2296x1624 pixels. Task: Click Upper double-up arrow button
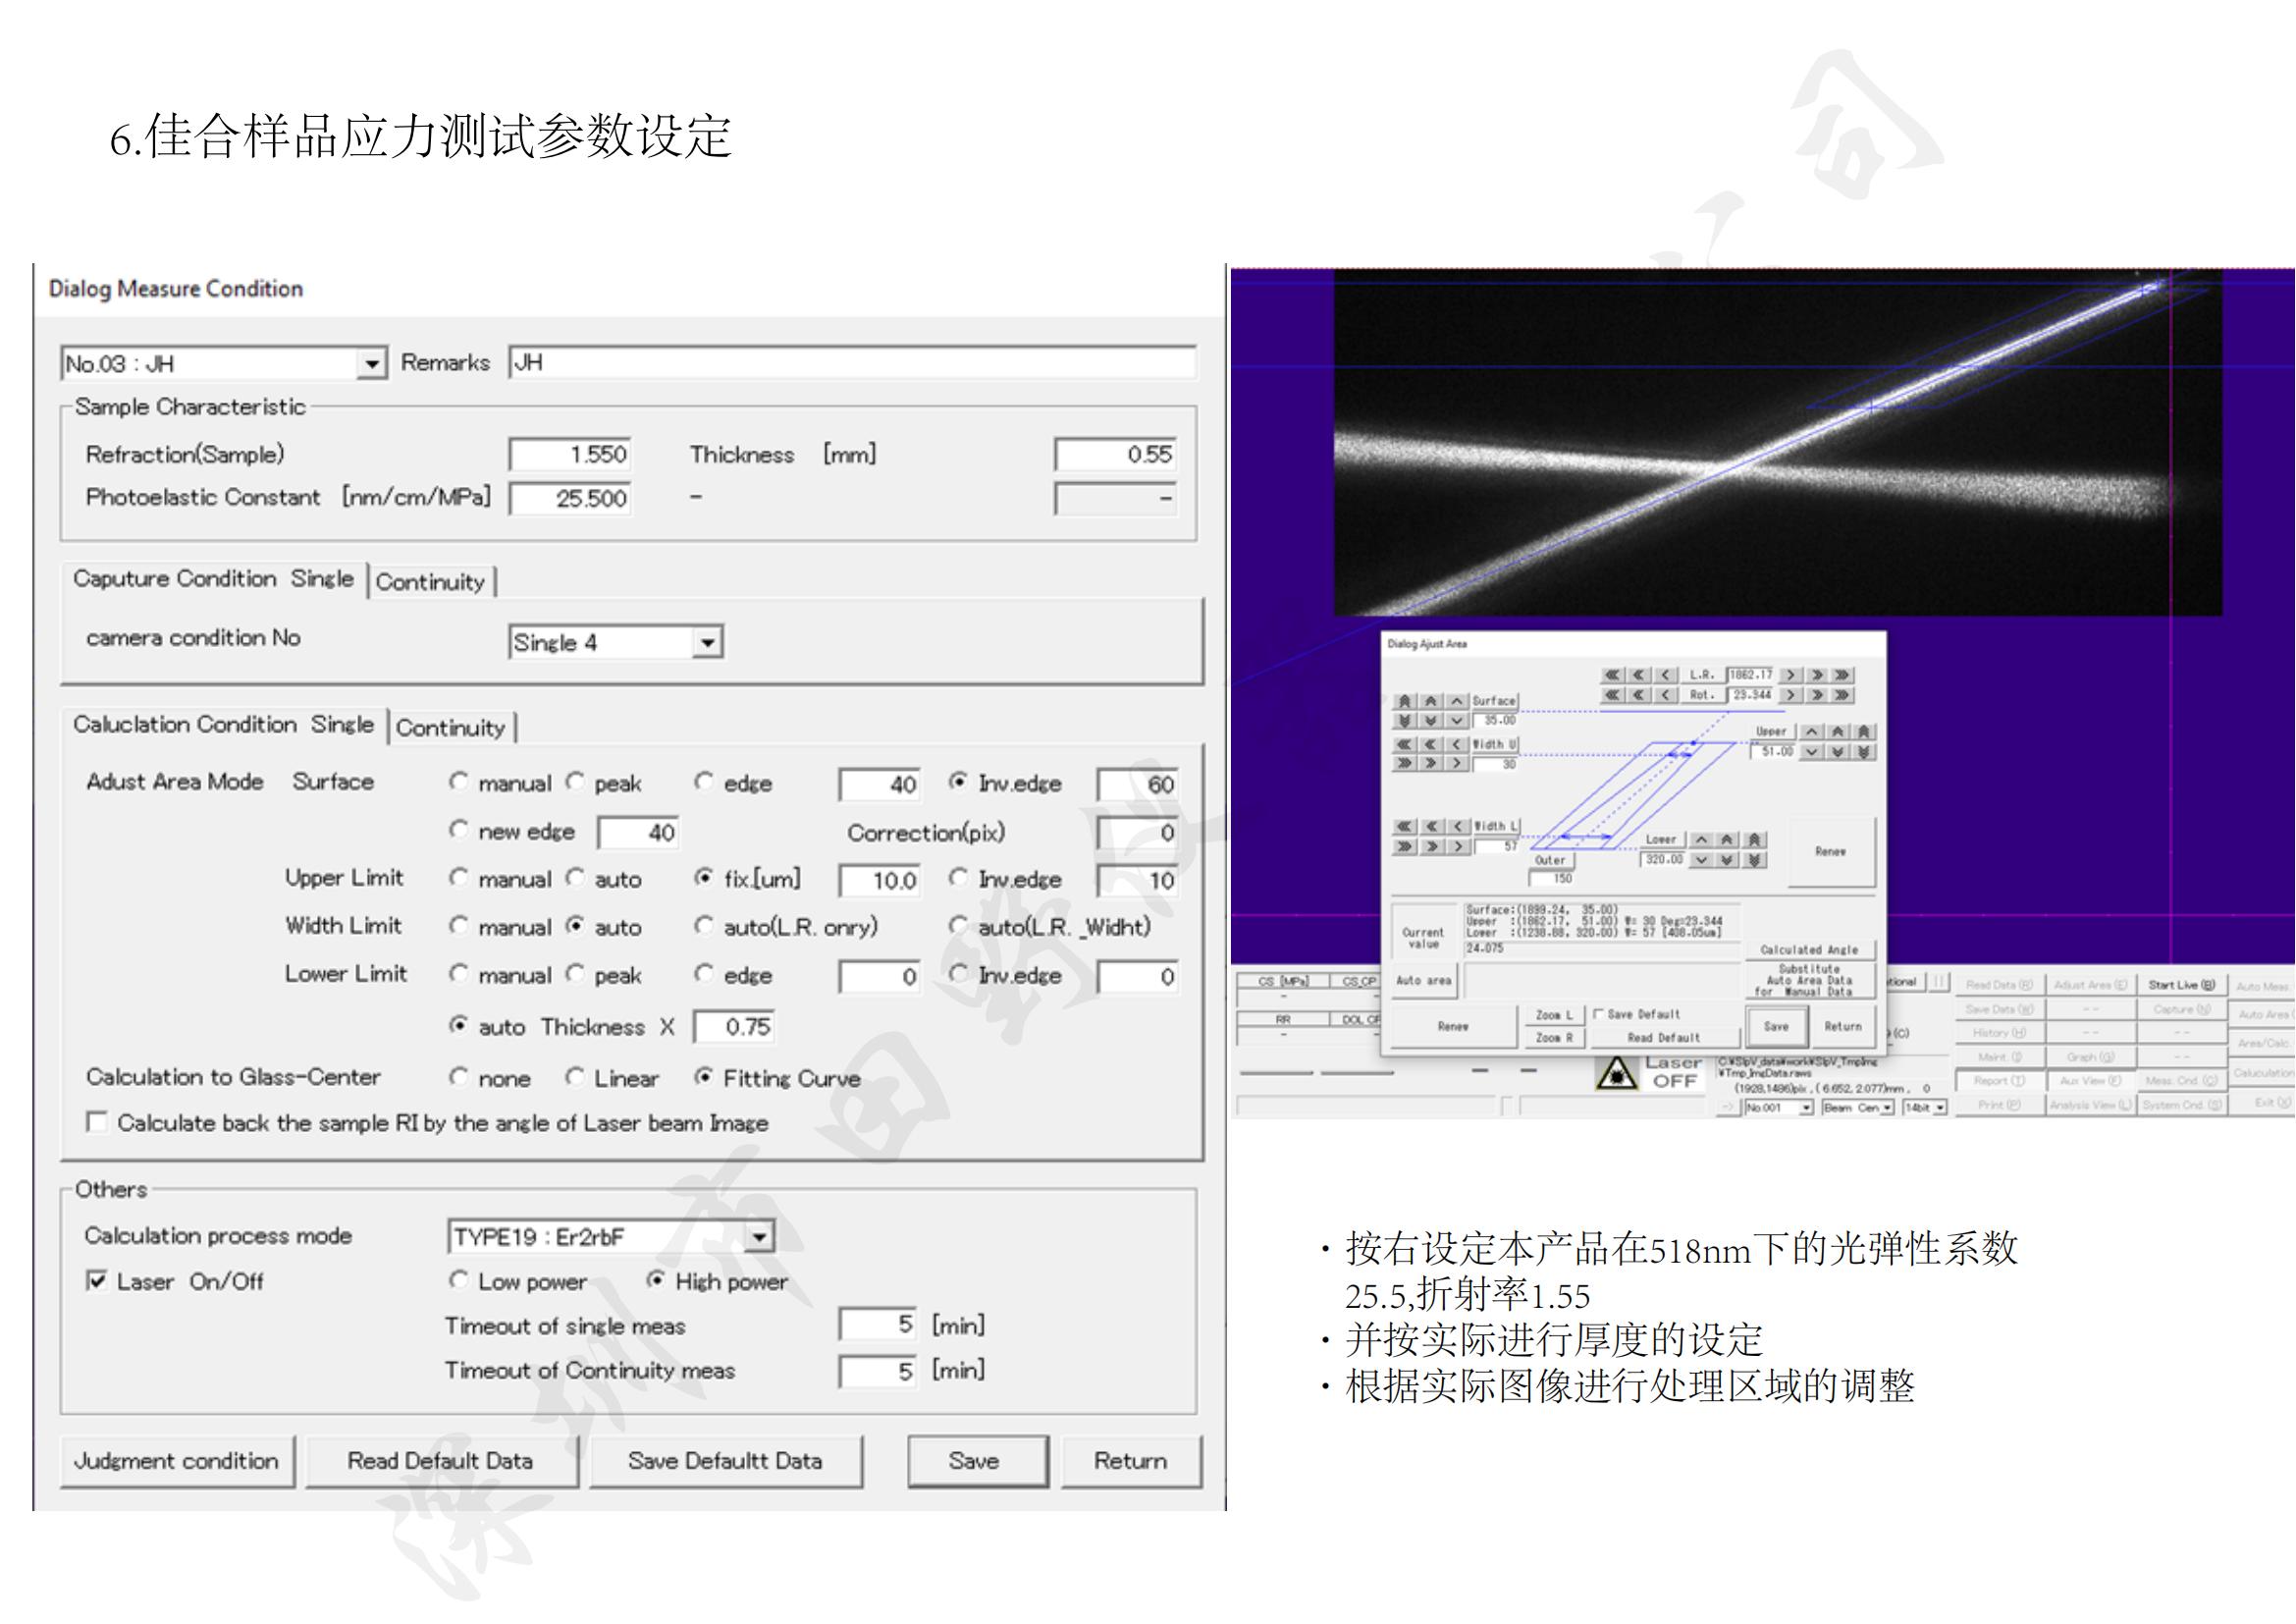[1838, 732]
